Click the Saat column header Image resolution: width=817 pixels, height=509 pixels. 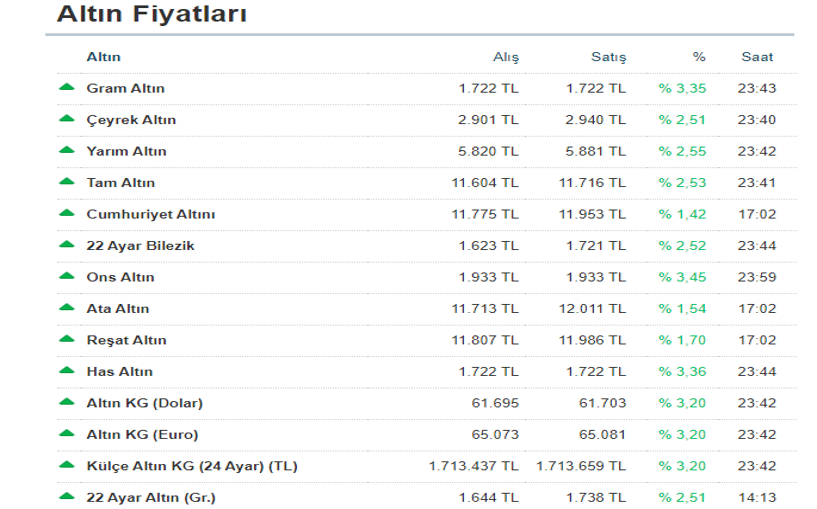(x=757, y=57)
